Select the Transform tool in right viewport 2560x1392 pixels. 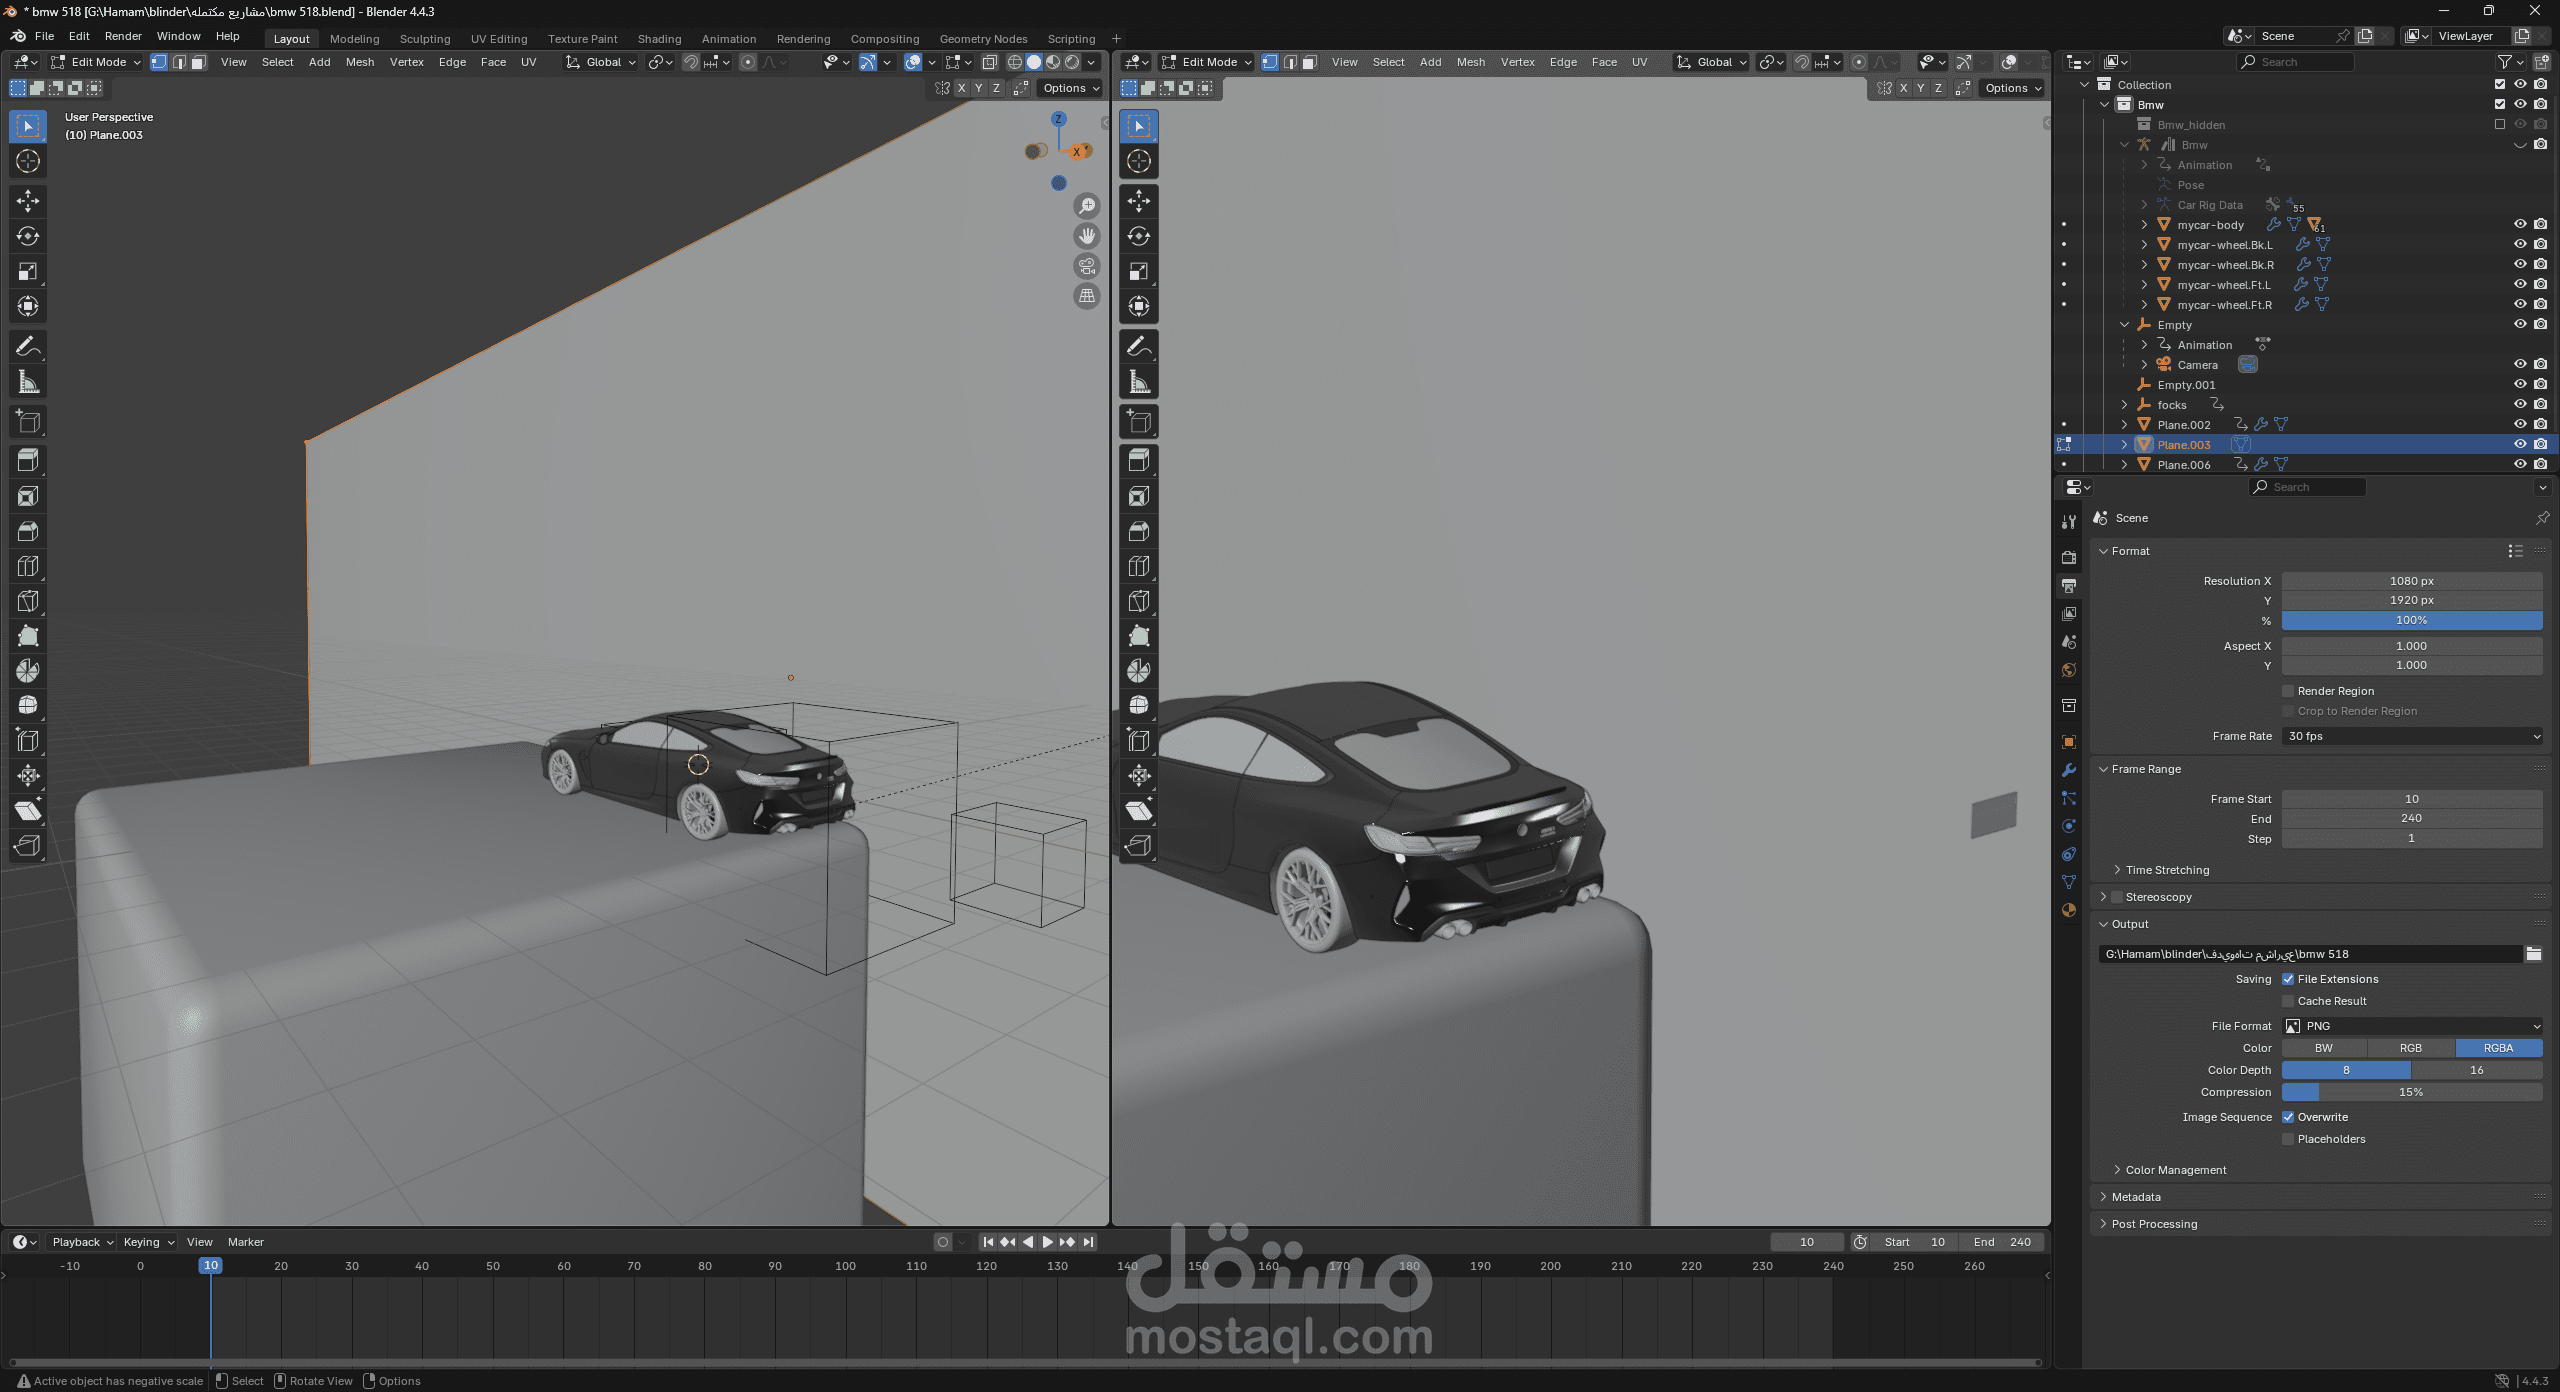(x=1139, y=306)
